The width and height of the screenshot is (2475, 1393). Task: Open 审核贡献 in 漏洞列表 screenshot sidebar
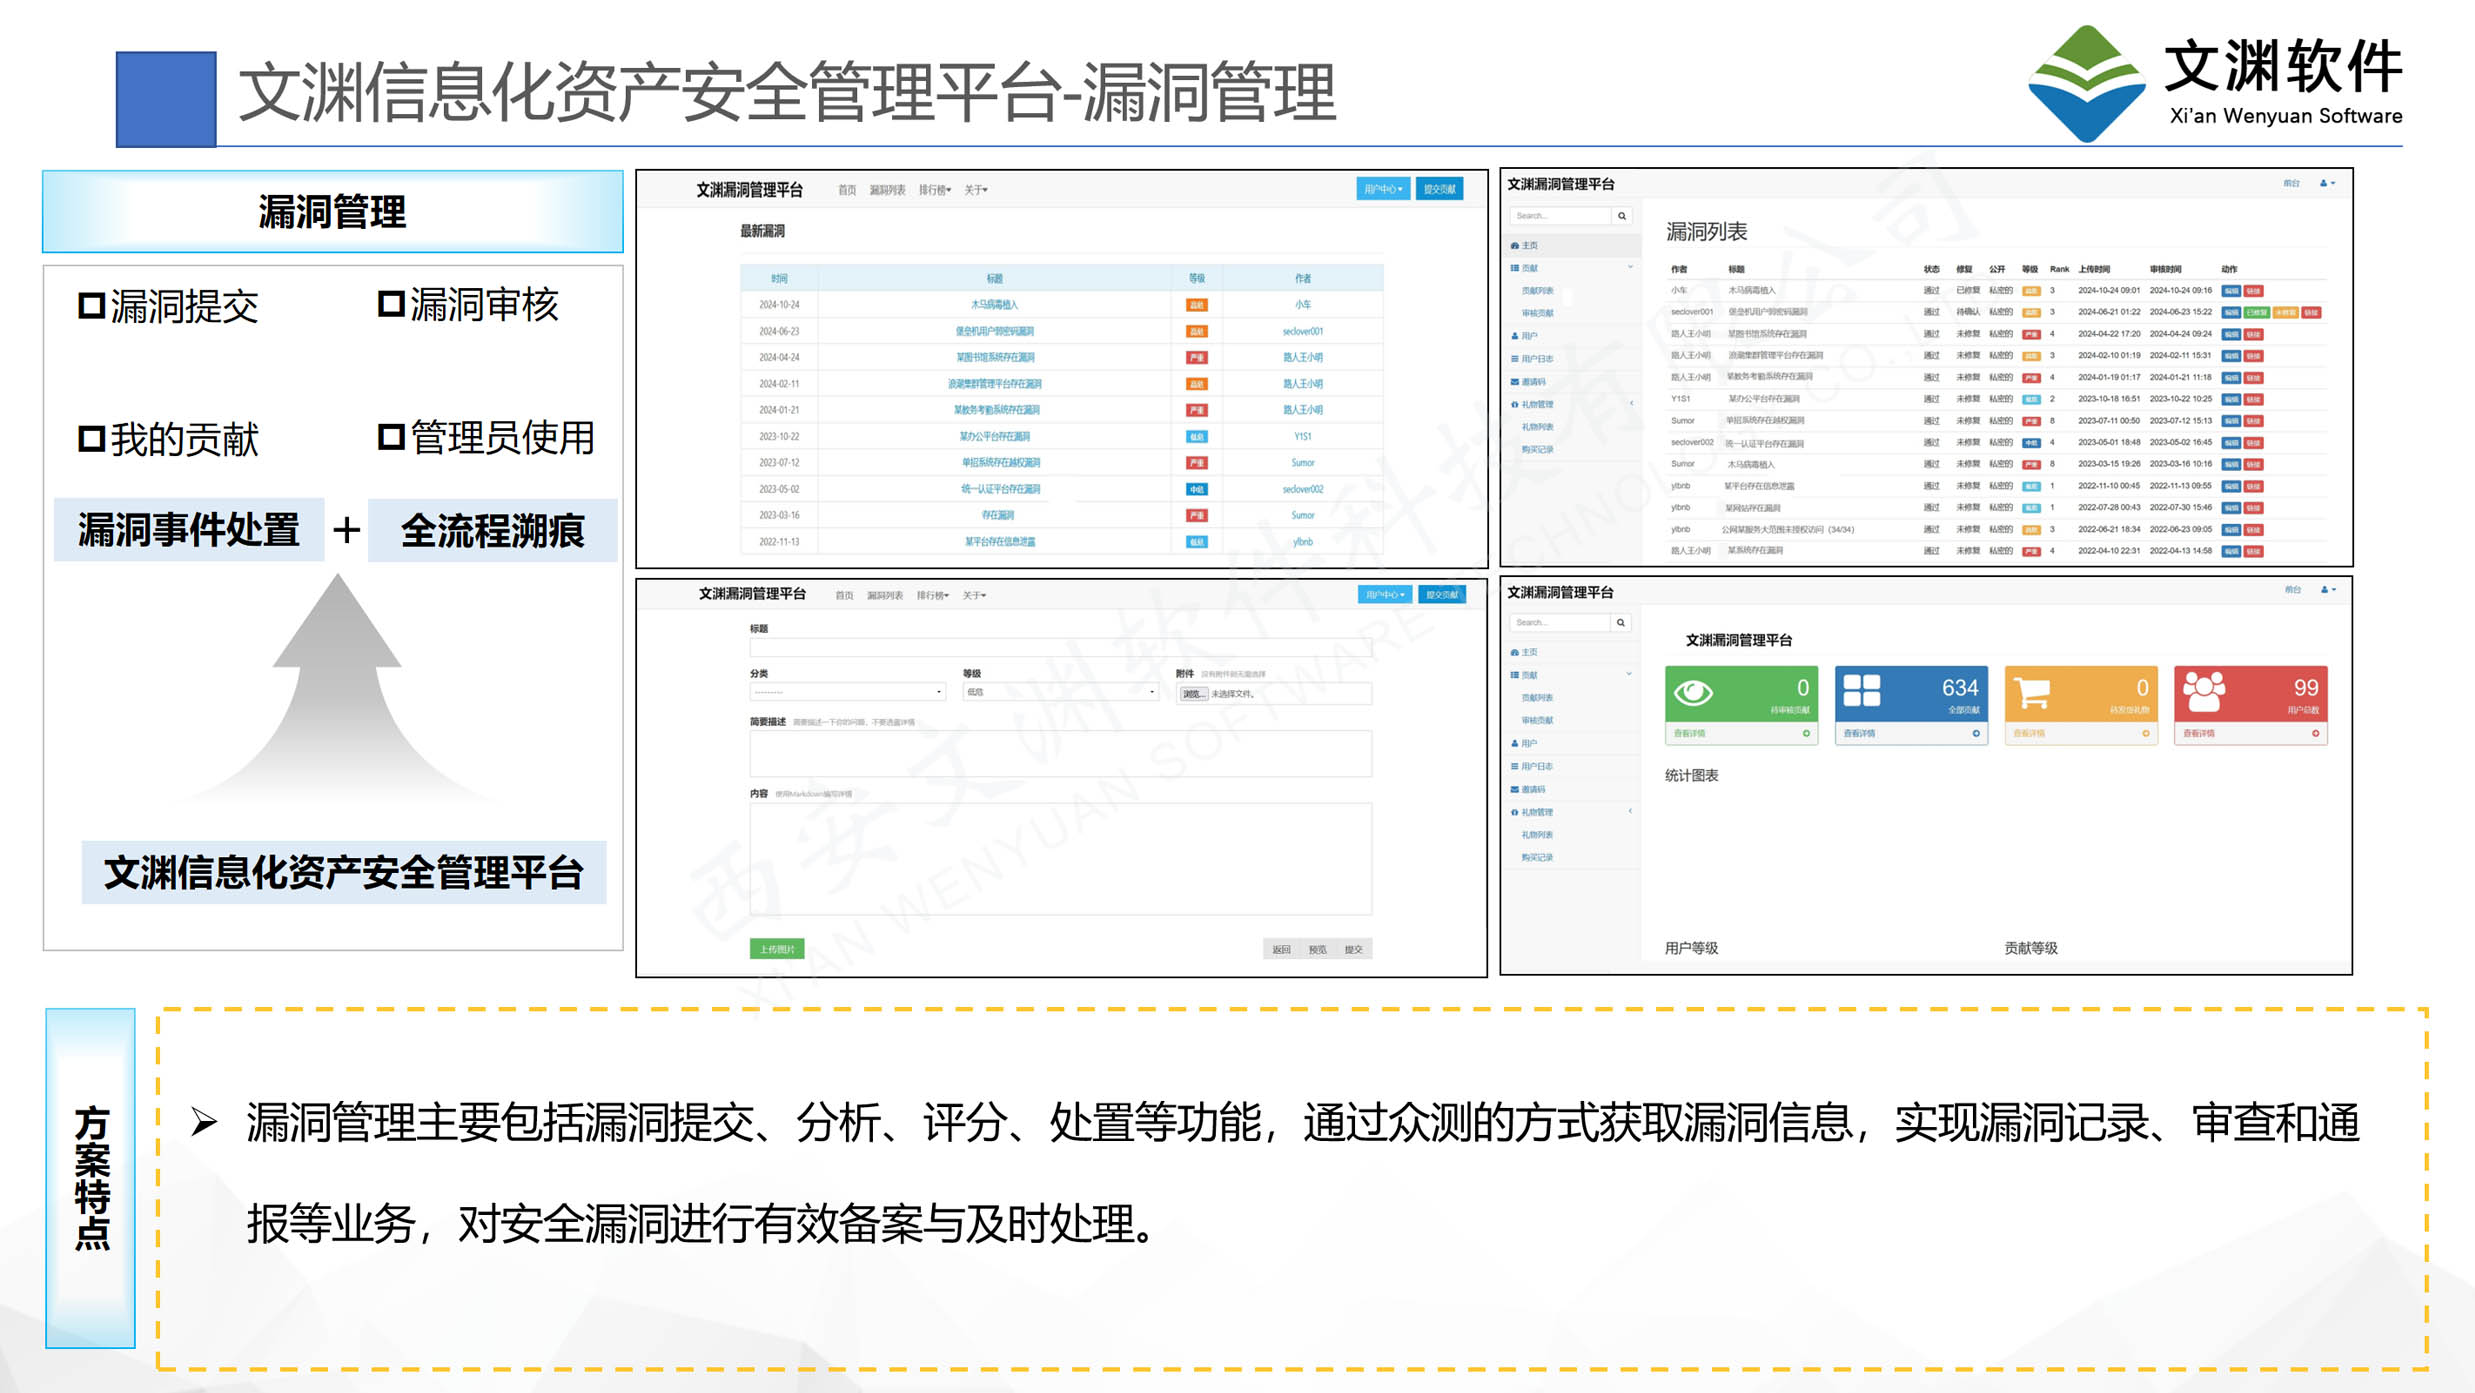[x=1537, y=313]
